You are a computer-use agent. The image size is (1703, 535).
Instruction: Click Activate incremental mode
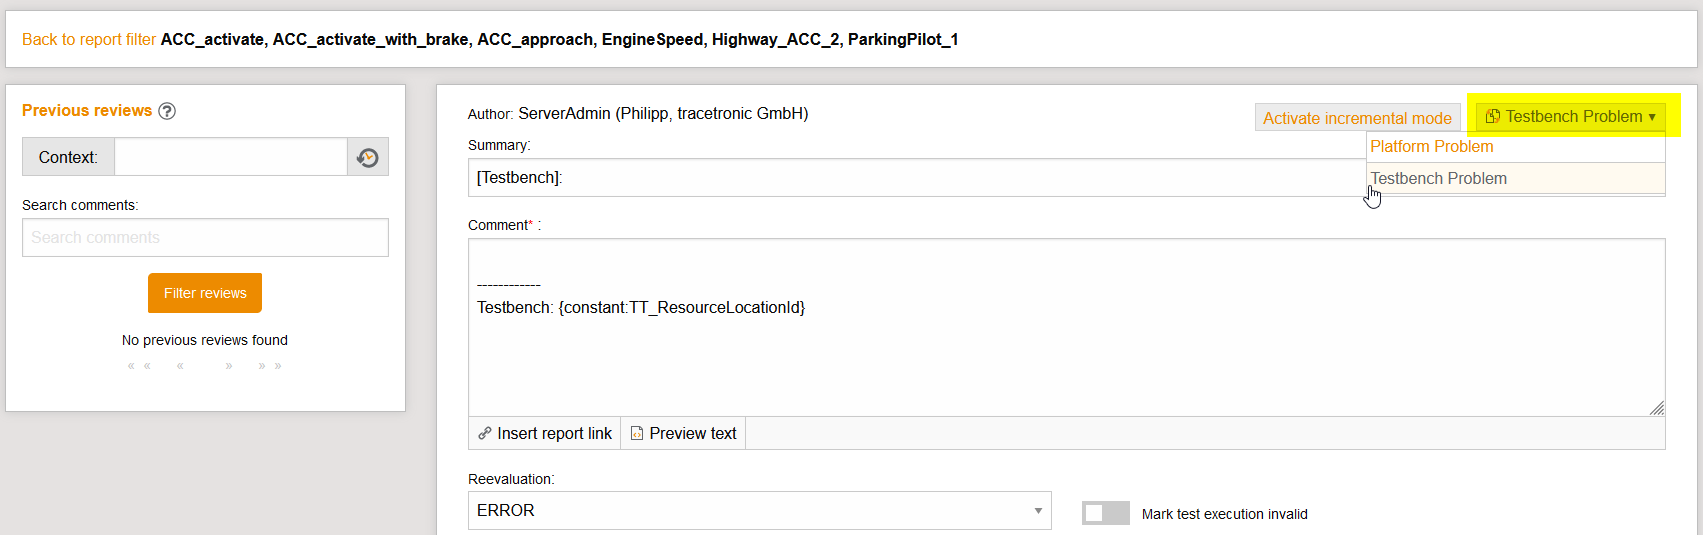(x=1357, y=118)
